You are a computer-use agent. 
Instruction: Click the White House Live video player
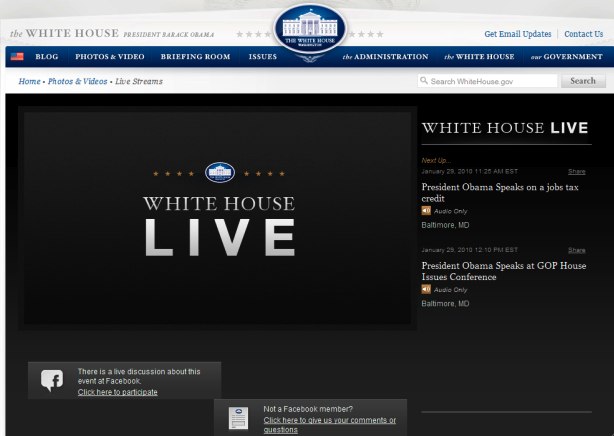pos(217,218)
